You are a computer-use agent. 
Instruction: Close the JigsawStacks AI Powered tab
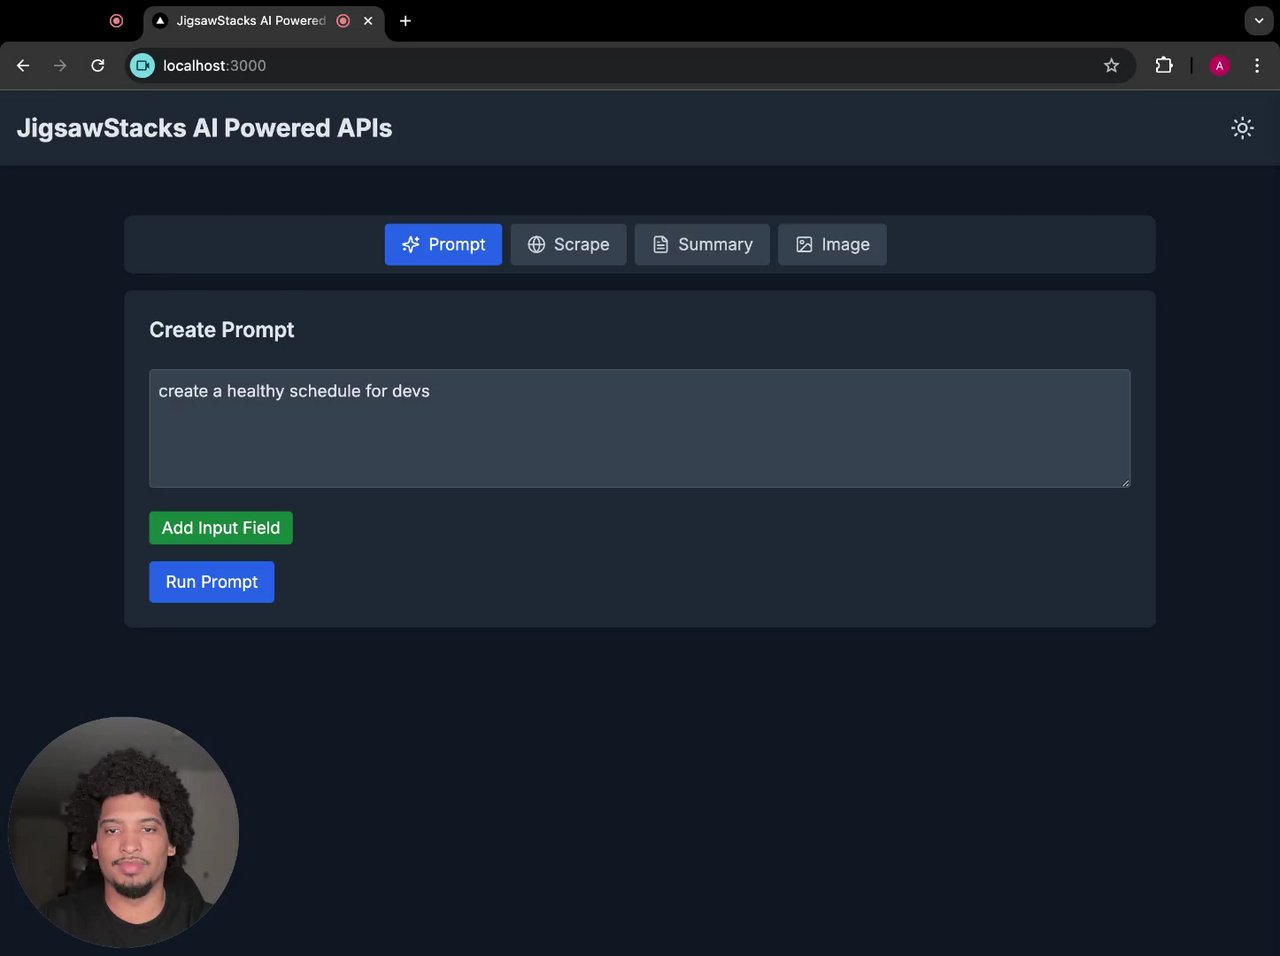[x=368, y=21]
